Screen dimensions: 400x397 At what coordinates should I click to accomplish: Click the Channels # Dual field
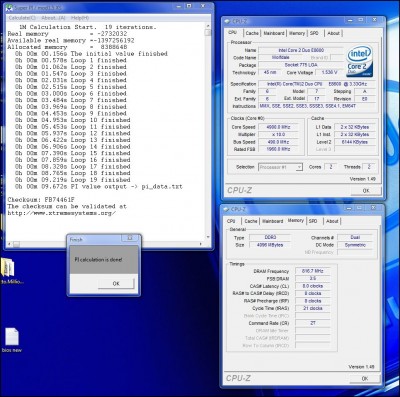pyautogui.click(x=355, y=237)
